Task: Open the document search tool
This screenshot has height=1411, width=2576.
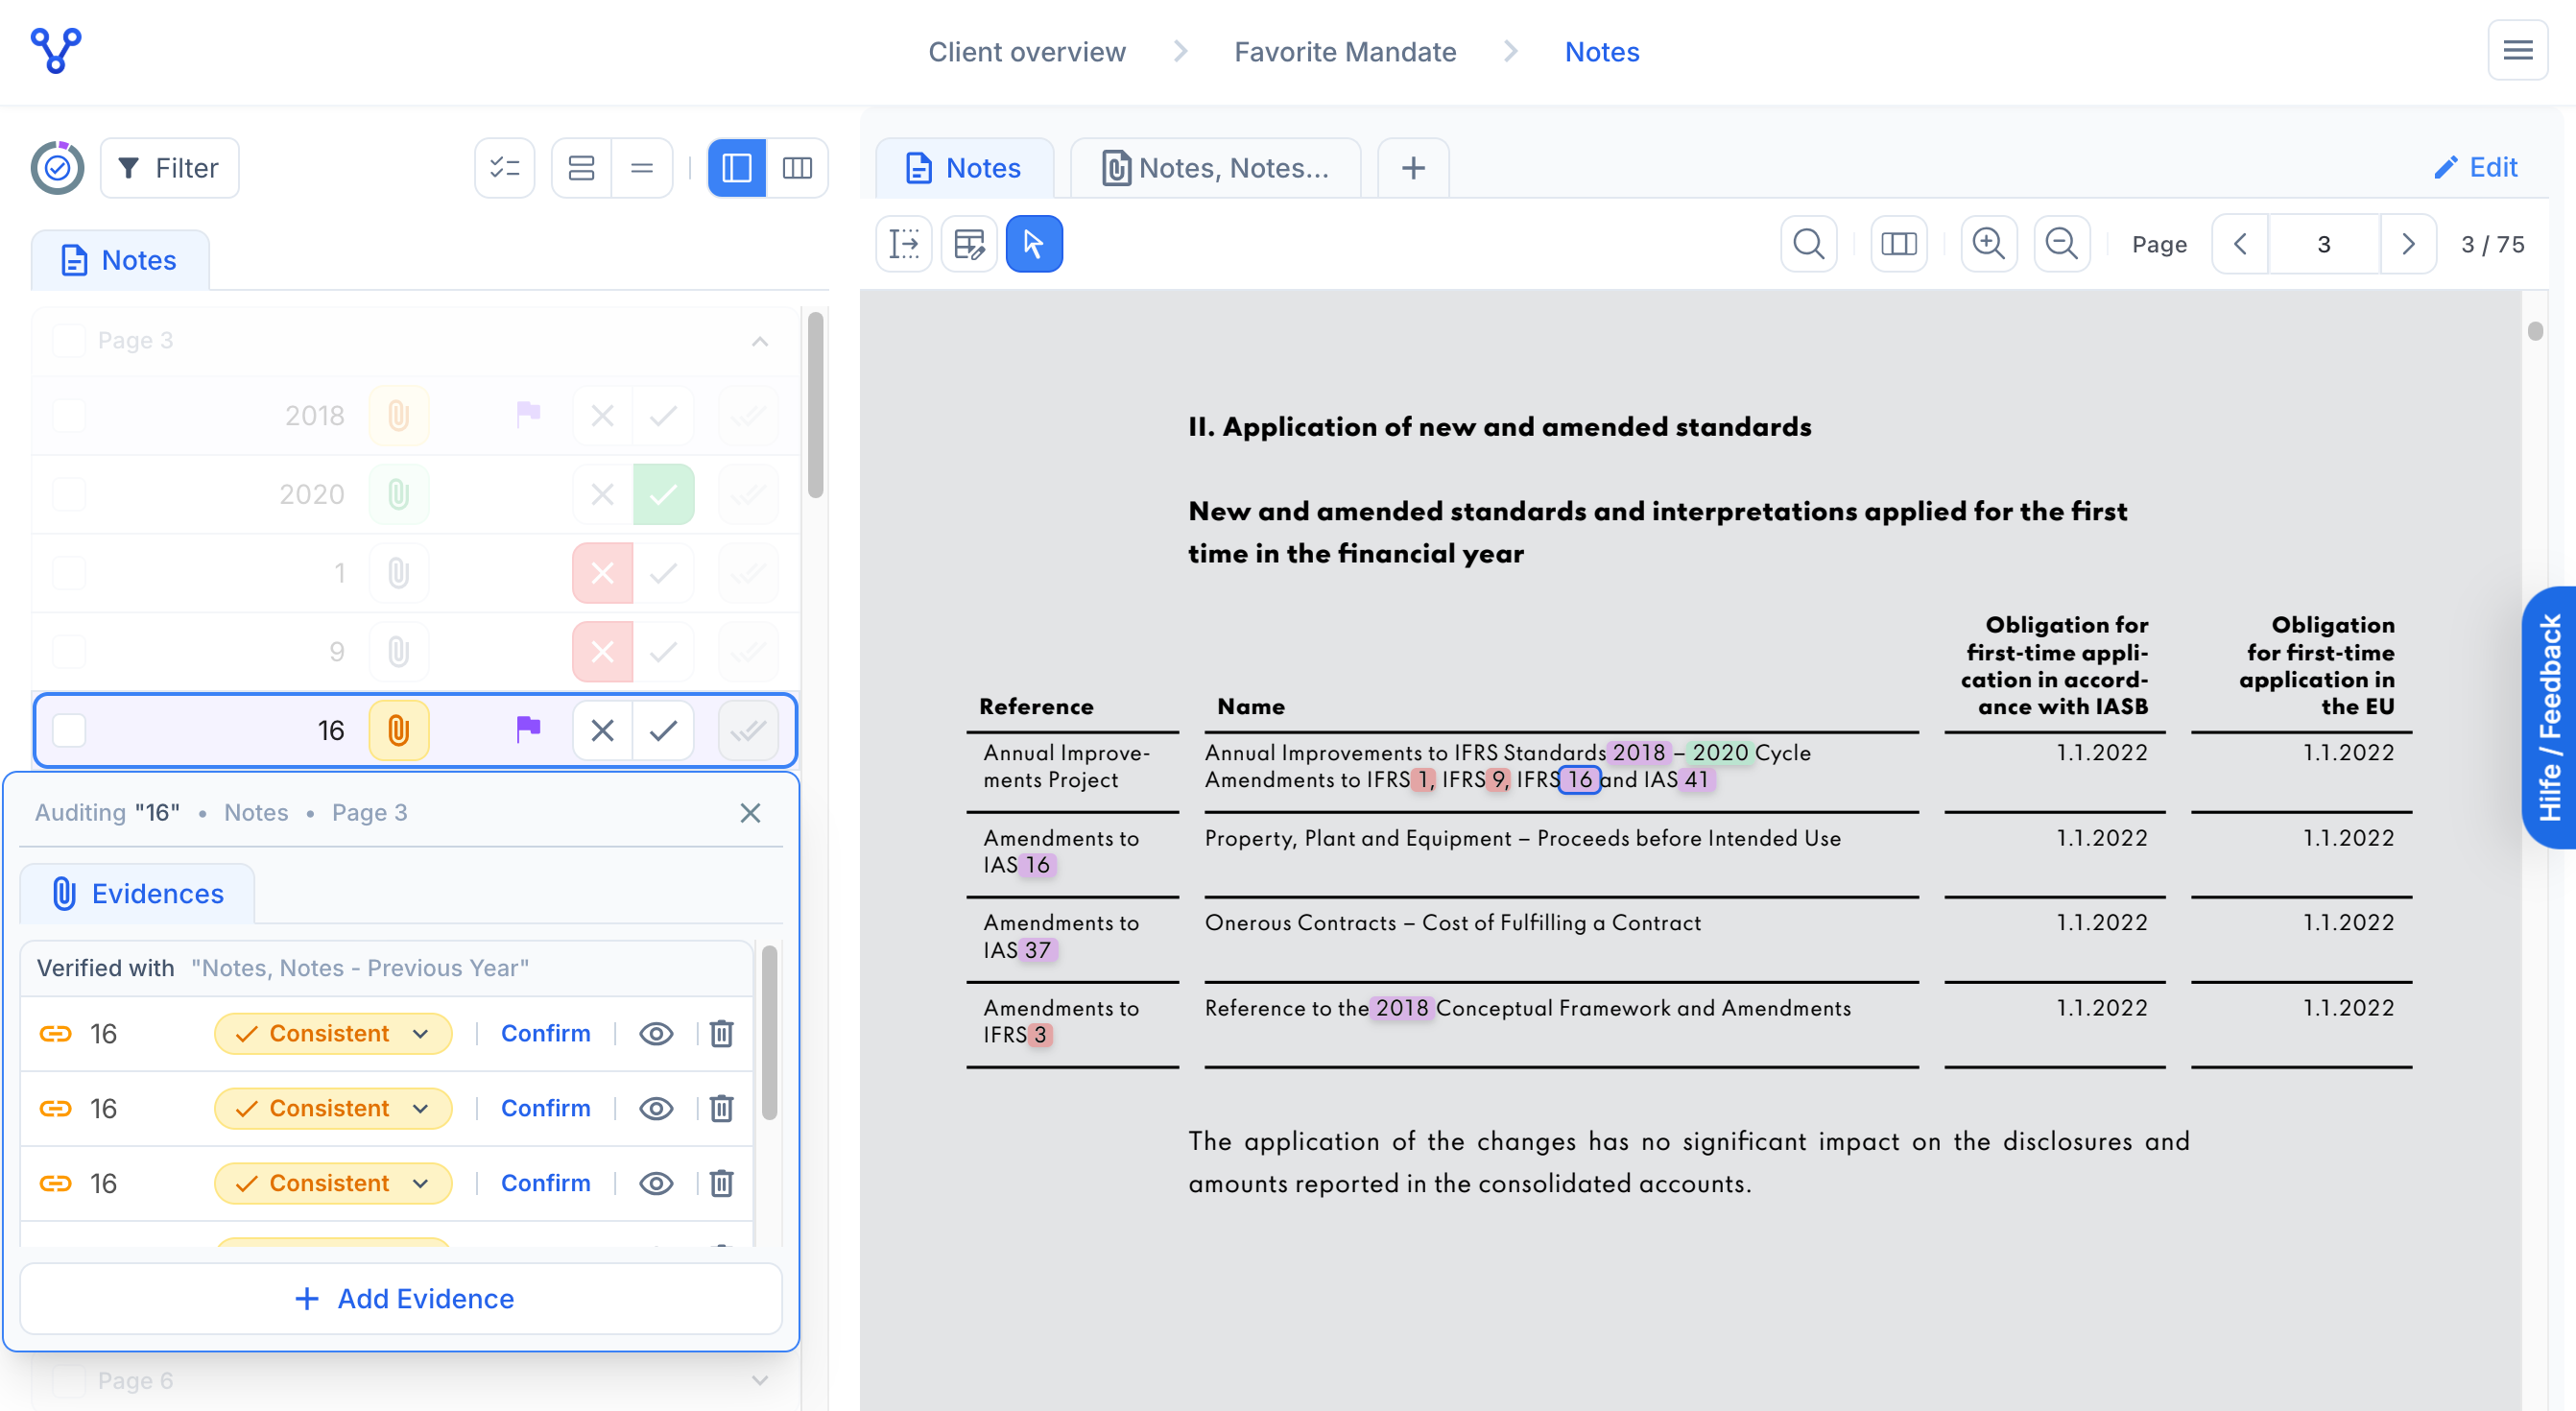Action: point(1808,244)
